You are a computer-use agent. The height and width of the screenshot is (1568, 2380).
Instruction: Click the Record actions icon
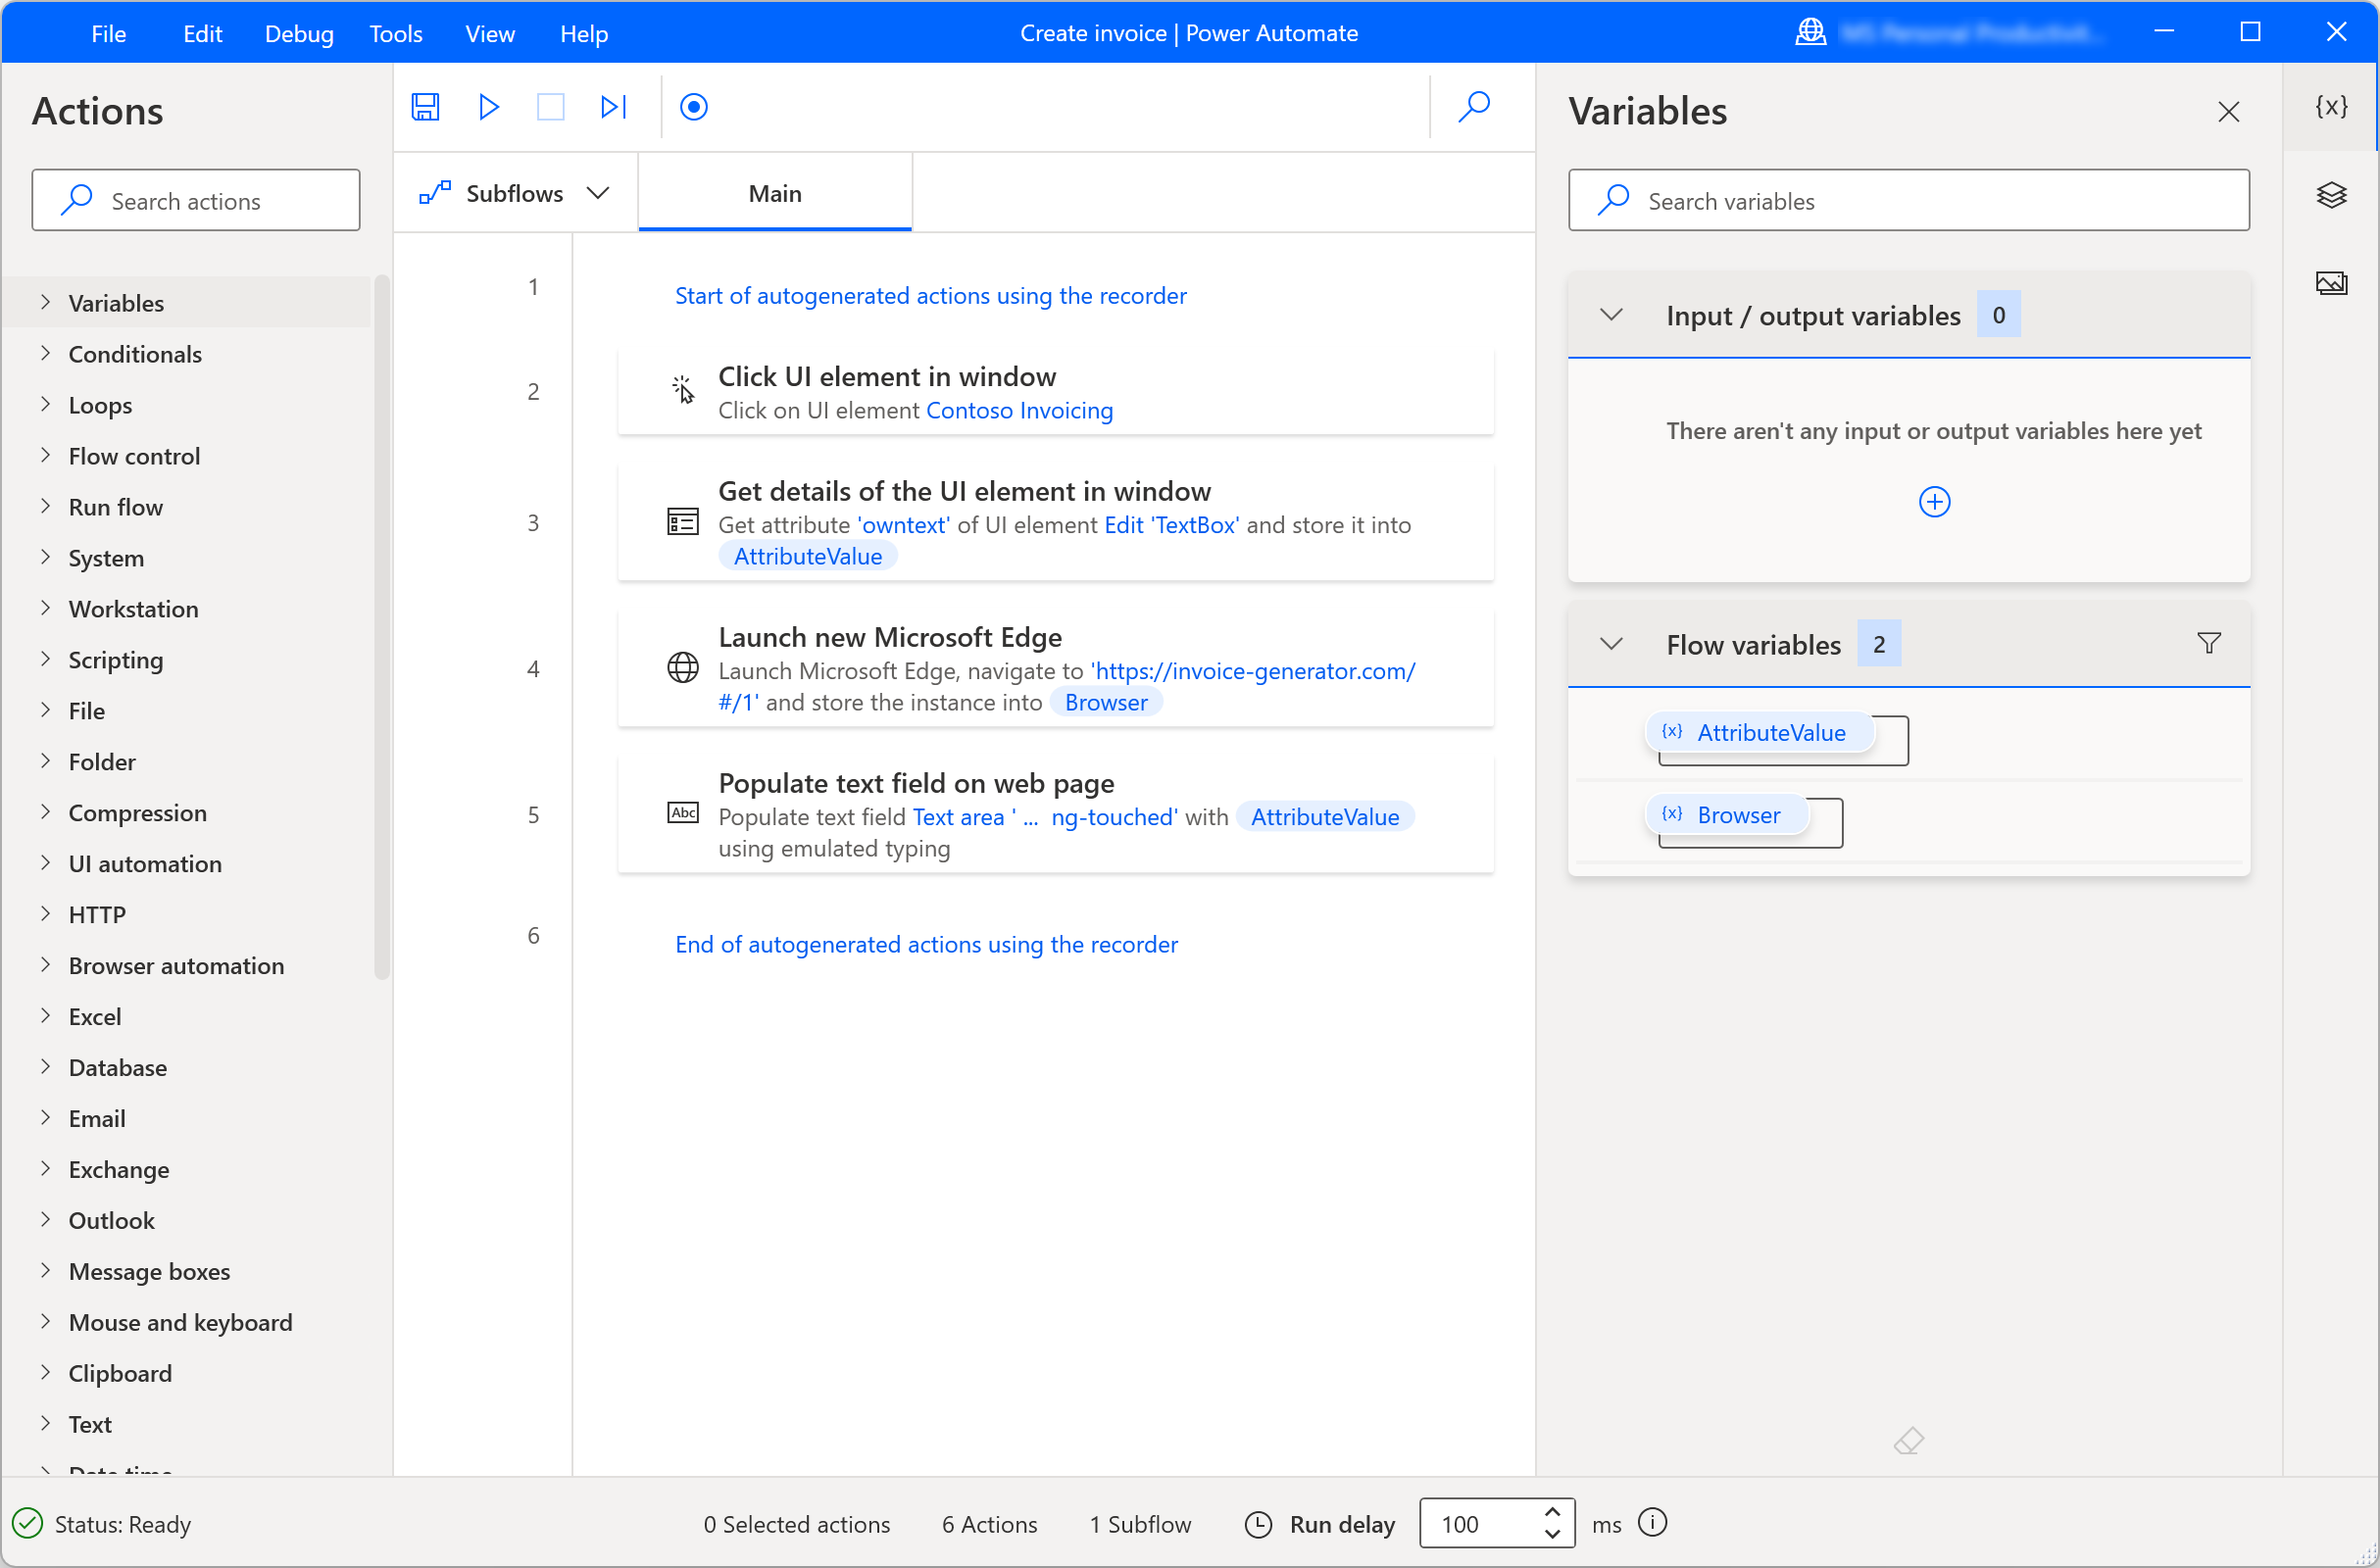(695, 107)
